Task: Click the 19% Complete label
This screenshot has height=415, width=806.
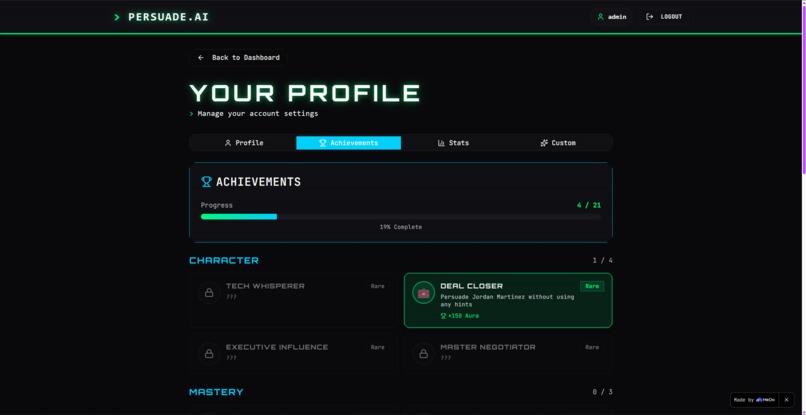Action: pos(401,227)
